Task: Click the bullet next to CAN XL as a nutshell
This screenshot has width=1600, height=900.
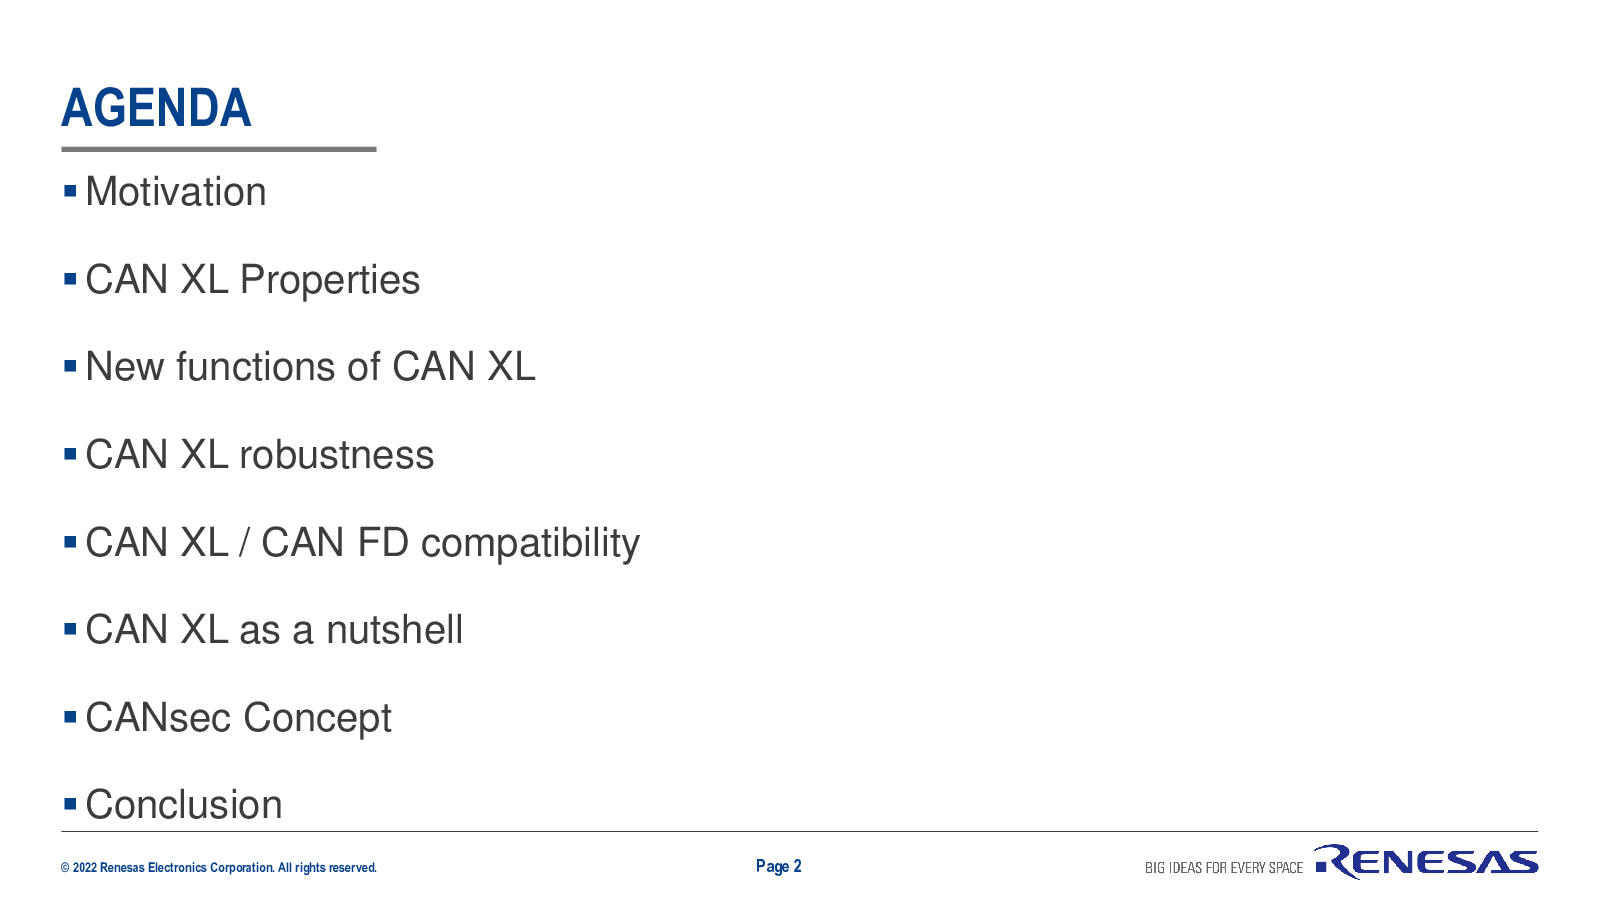Action: coord(70,628)
